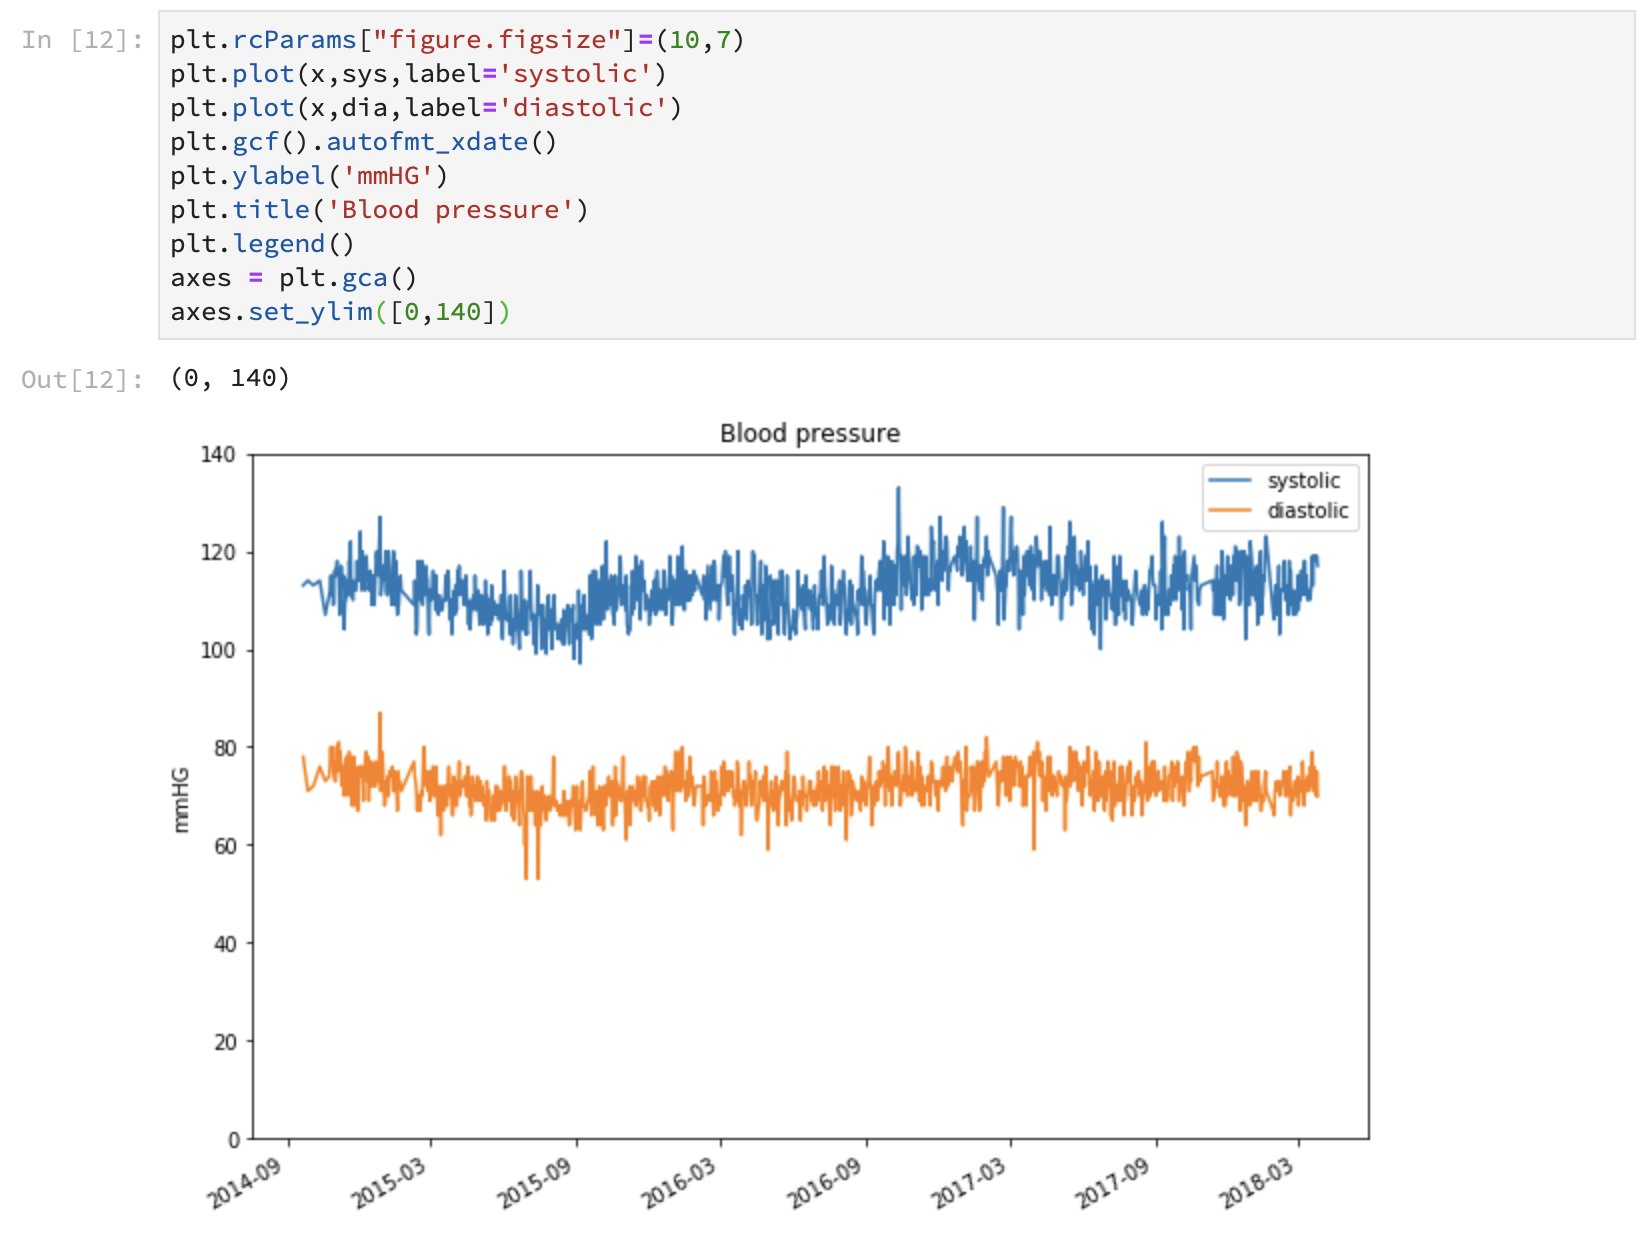
Task: Click the axes.set_ylim code line
Action: pos(340,312)
